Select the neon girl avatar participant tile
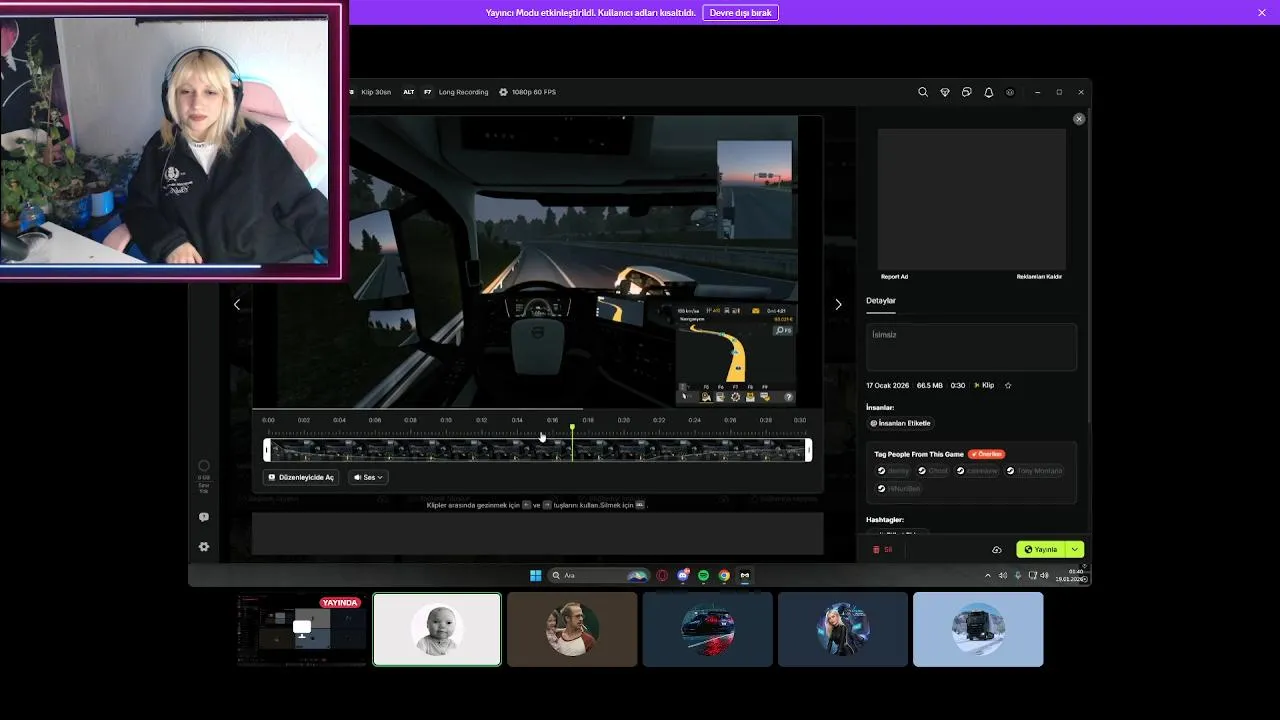This screenshot has height=720, width=1280. tap(843, 629)
